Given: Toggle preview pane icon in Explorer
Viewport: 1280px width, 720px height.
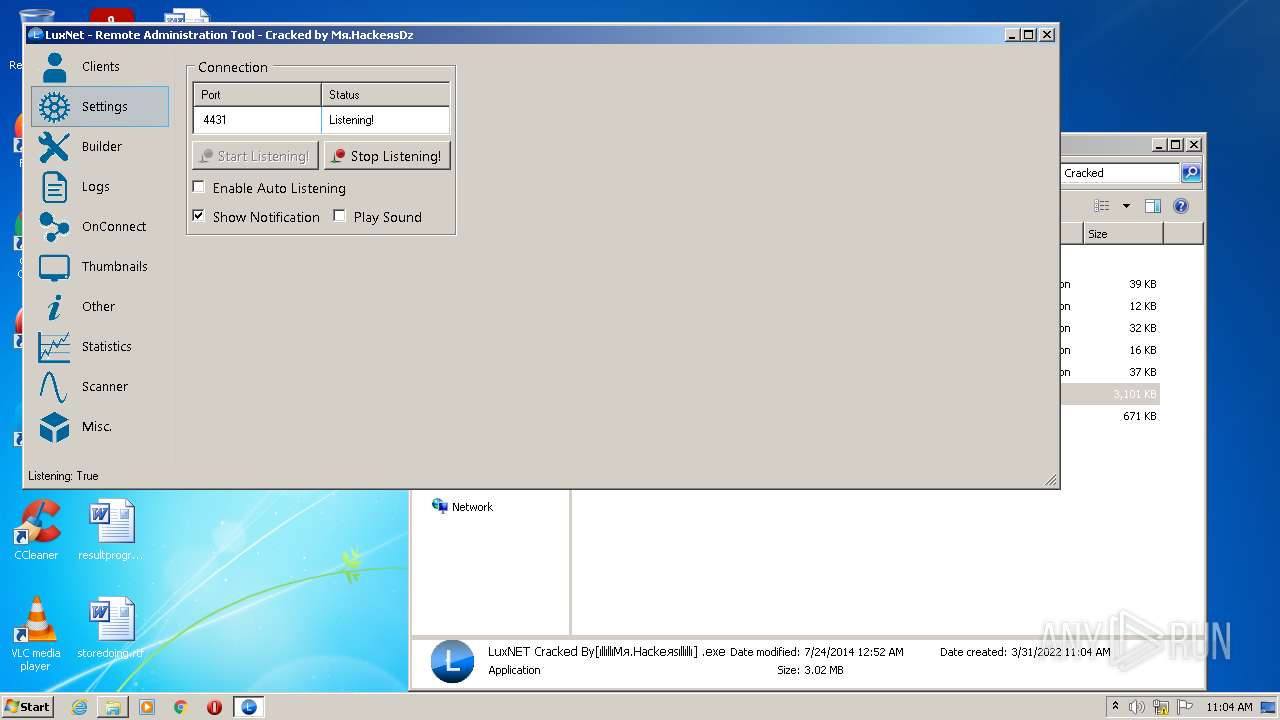Looking at the screenshot, I should click(1153, 206).
